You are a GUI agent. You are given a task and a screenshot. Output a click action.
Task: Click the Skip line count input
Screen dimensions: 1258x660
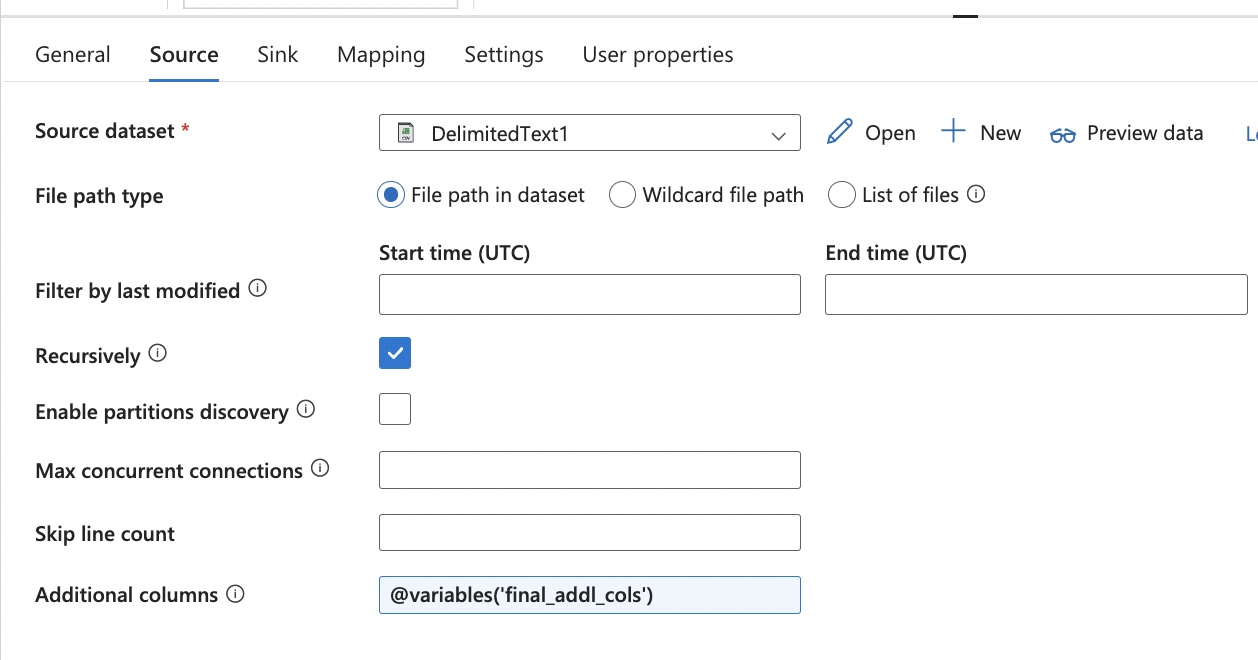coord(589,532)
